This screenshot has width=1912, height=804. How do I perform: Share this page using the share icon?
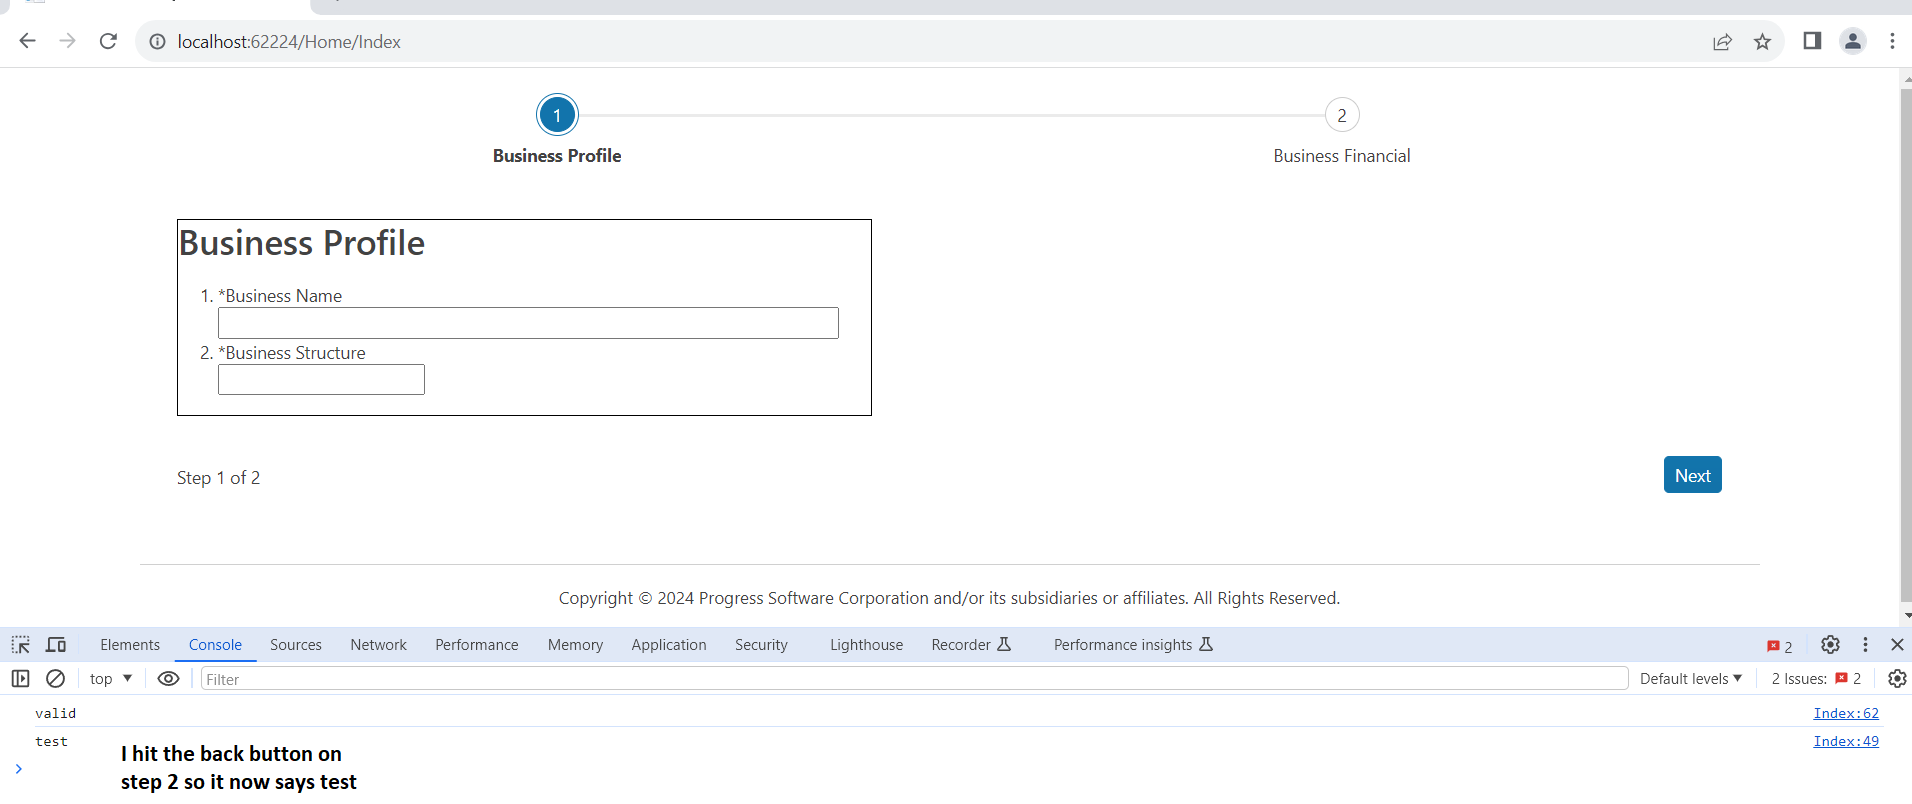(1722, 41)
